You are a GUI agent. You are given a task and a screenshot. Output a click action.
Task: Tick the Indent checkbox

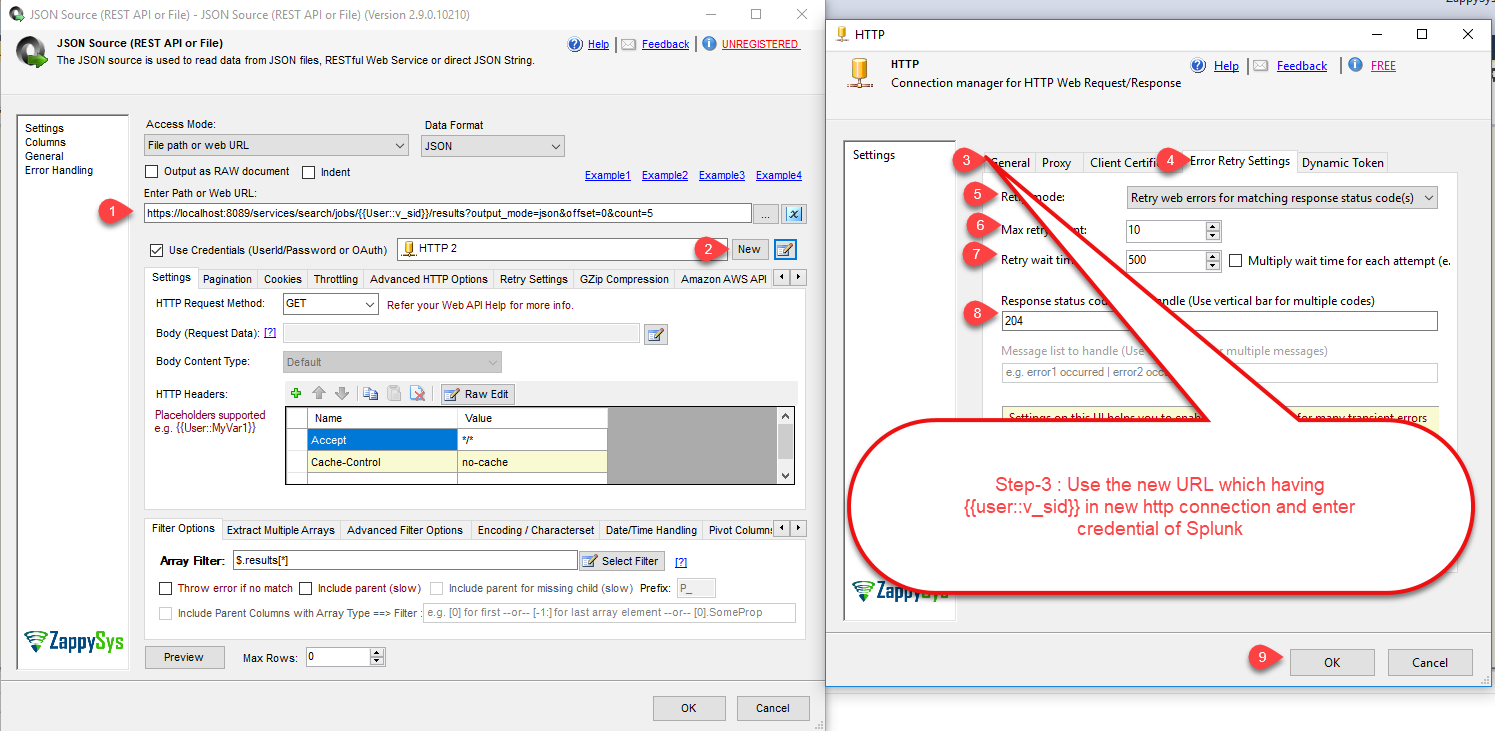[309, 172]
